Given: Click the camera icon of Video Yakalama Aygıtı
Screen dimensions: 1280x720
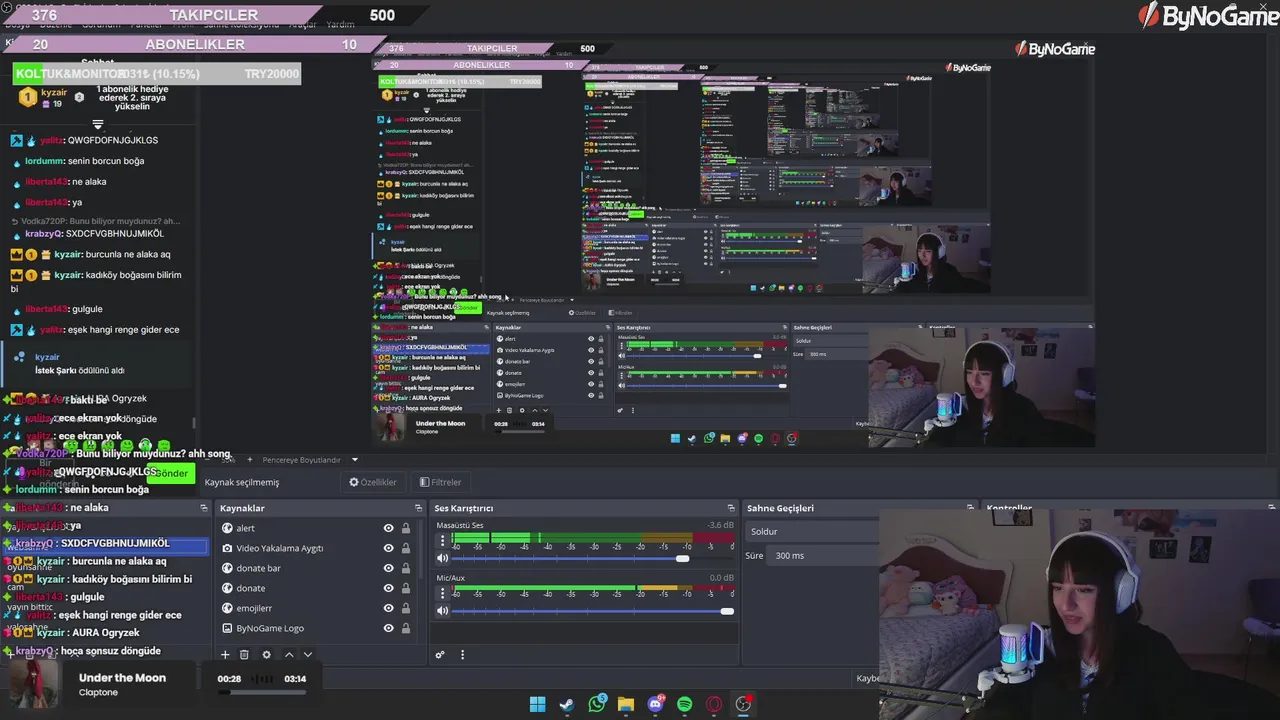Looking at the screenshot, I should pos(227,548).
